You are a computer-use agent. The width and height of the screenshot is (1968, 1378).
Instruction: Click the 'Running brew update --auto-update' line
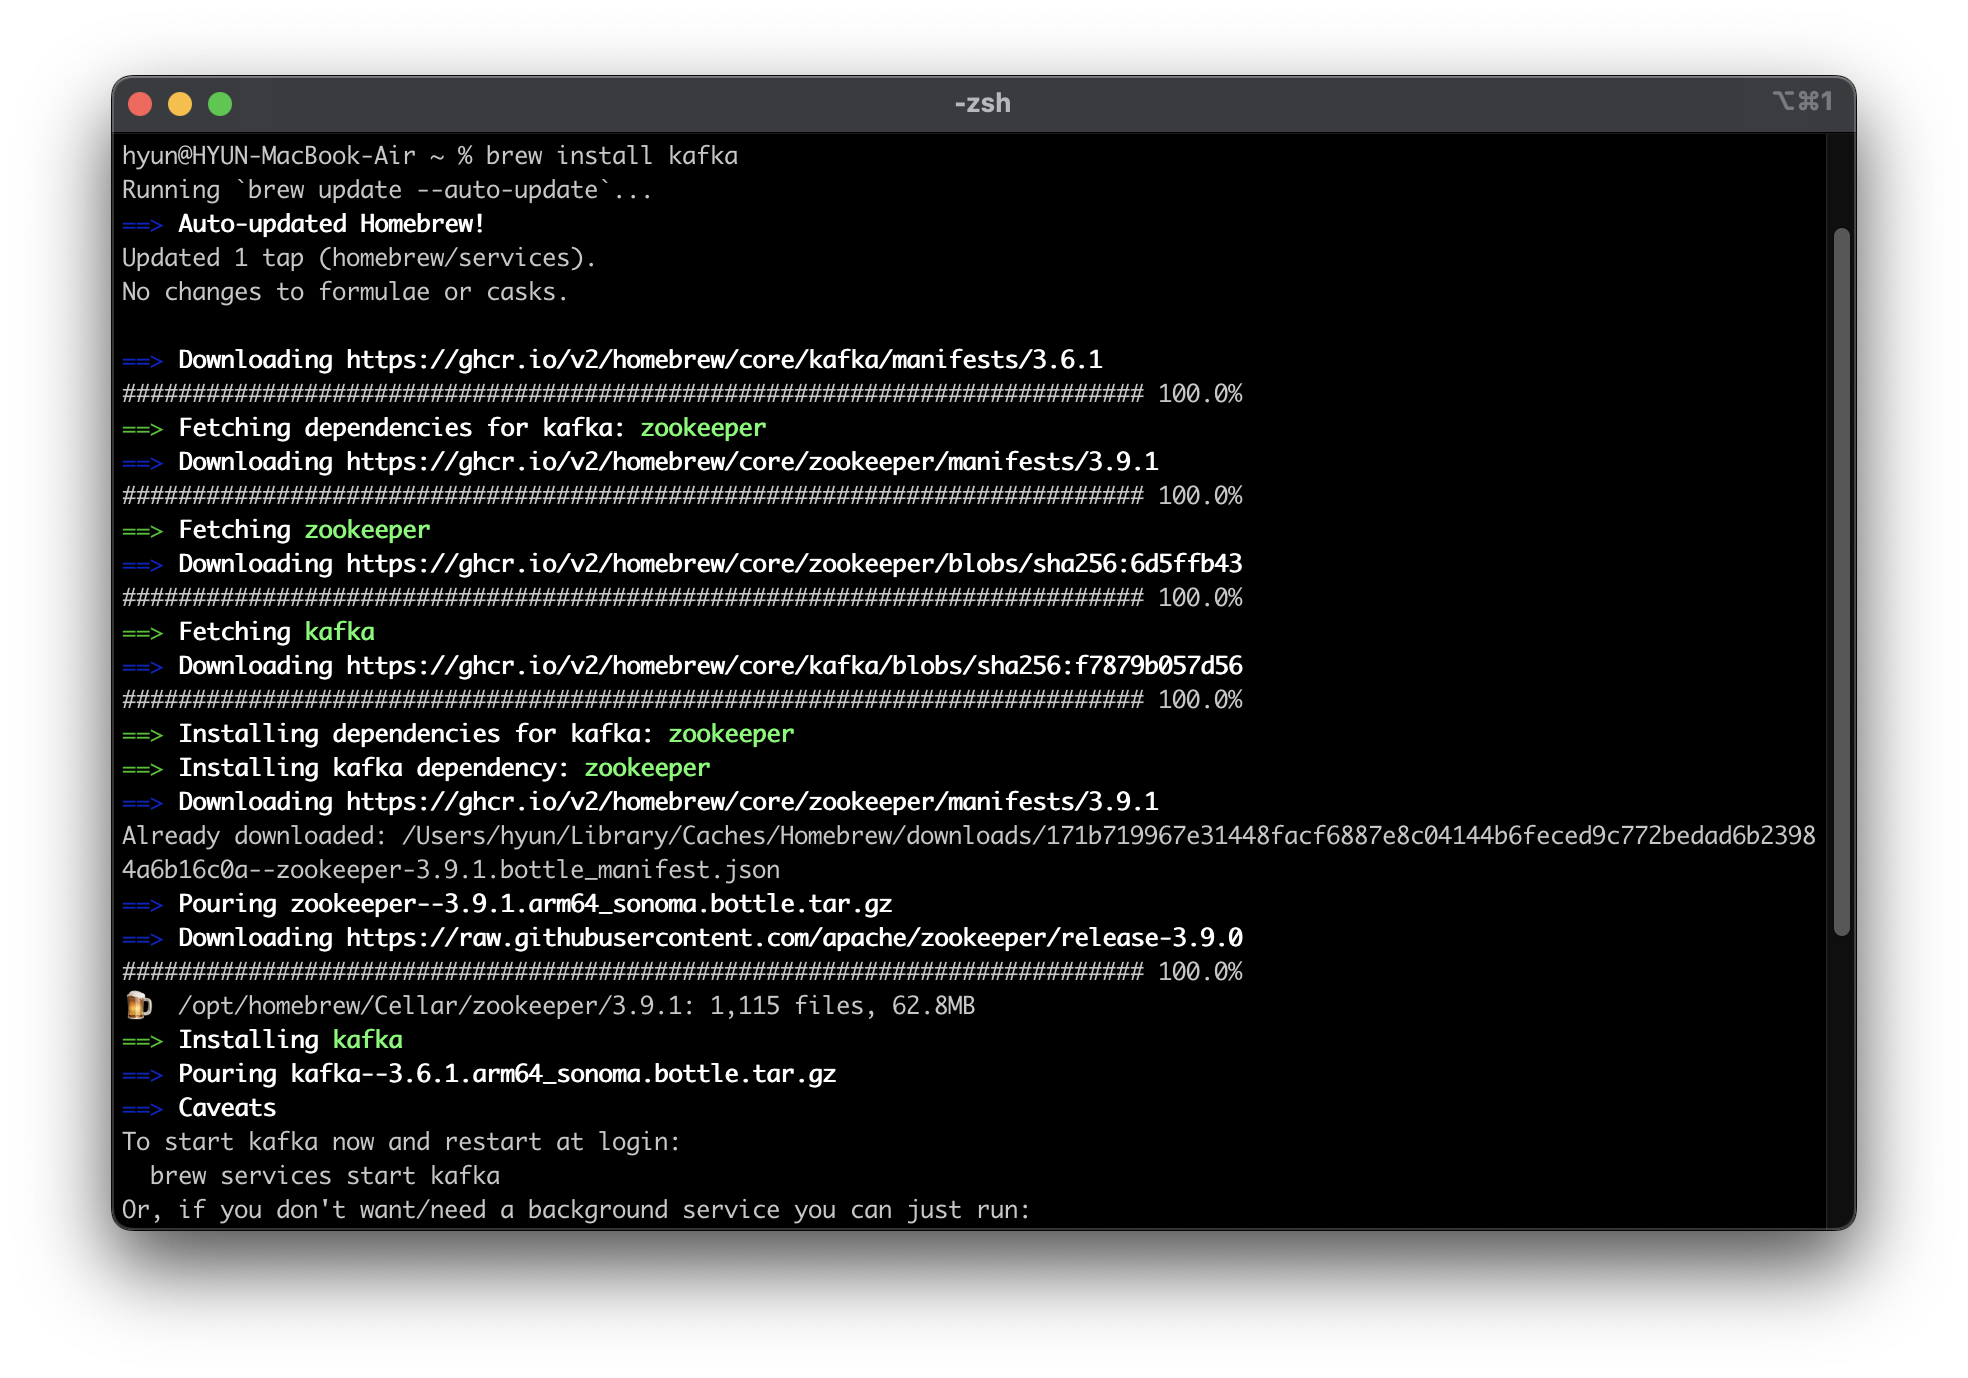click(387, 190)
